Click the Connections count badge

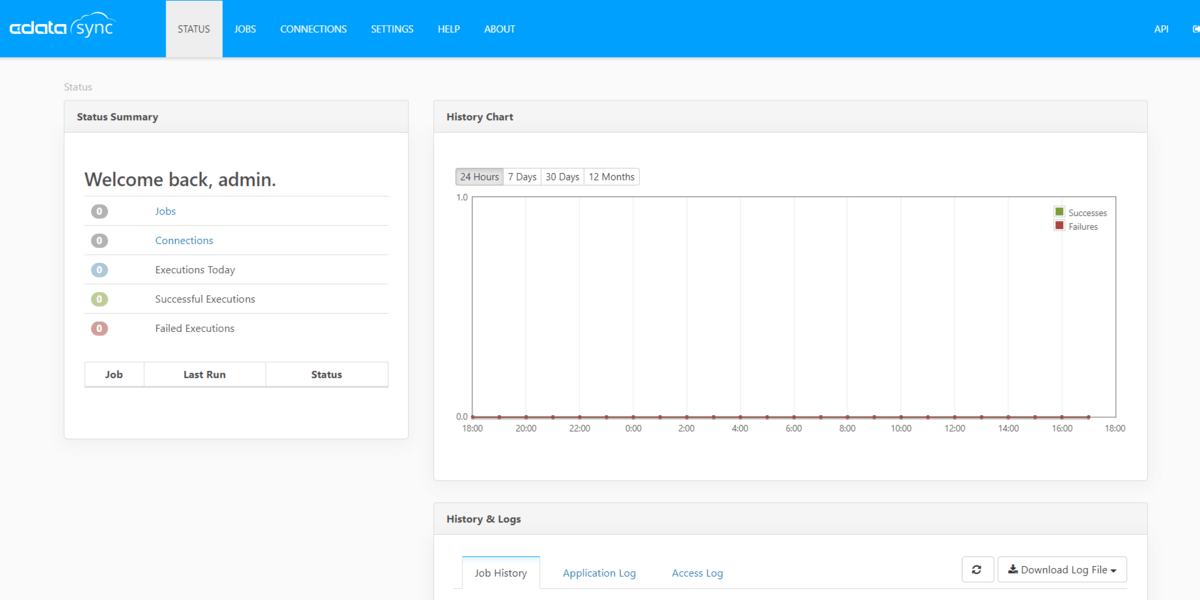tap(99, 241)
